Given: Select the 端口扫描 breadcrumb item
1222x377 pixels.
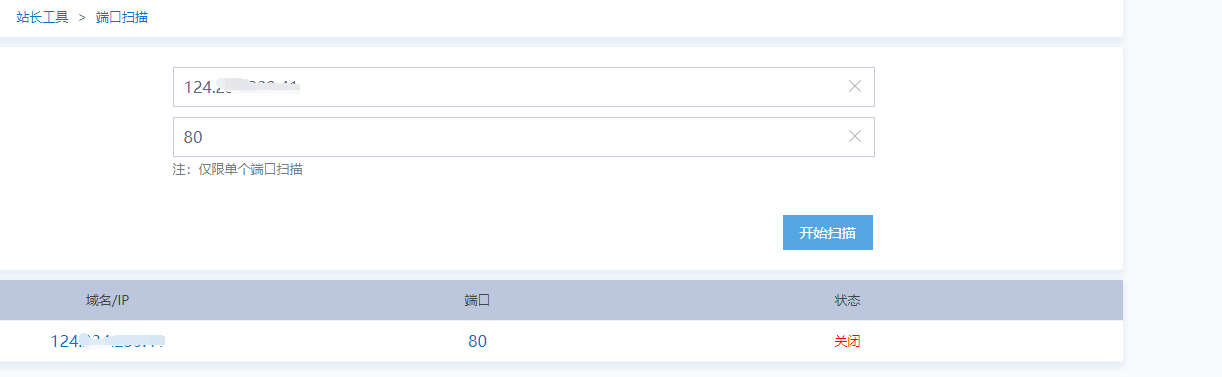Looking at the screenshot, I should pos(122,17).
